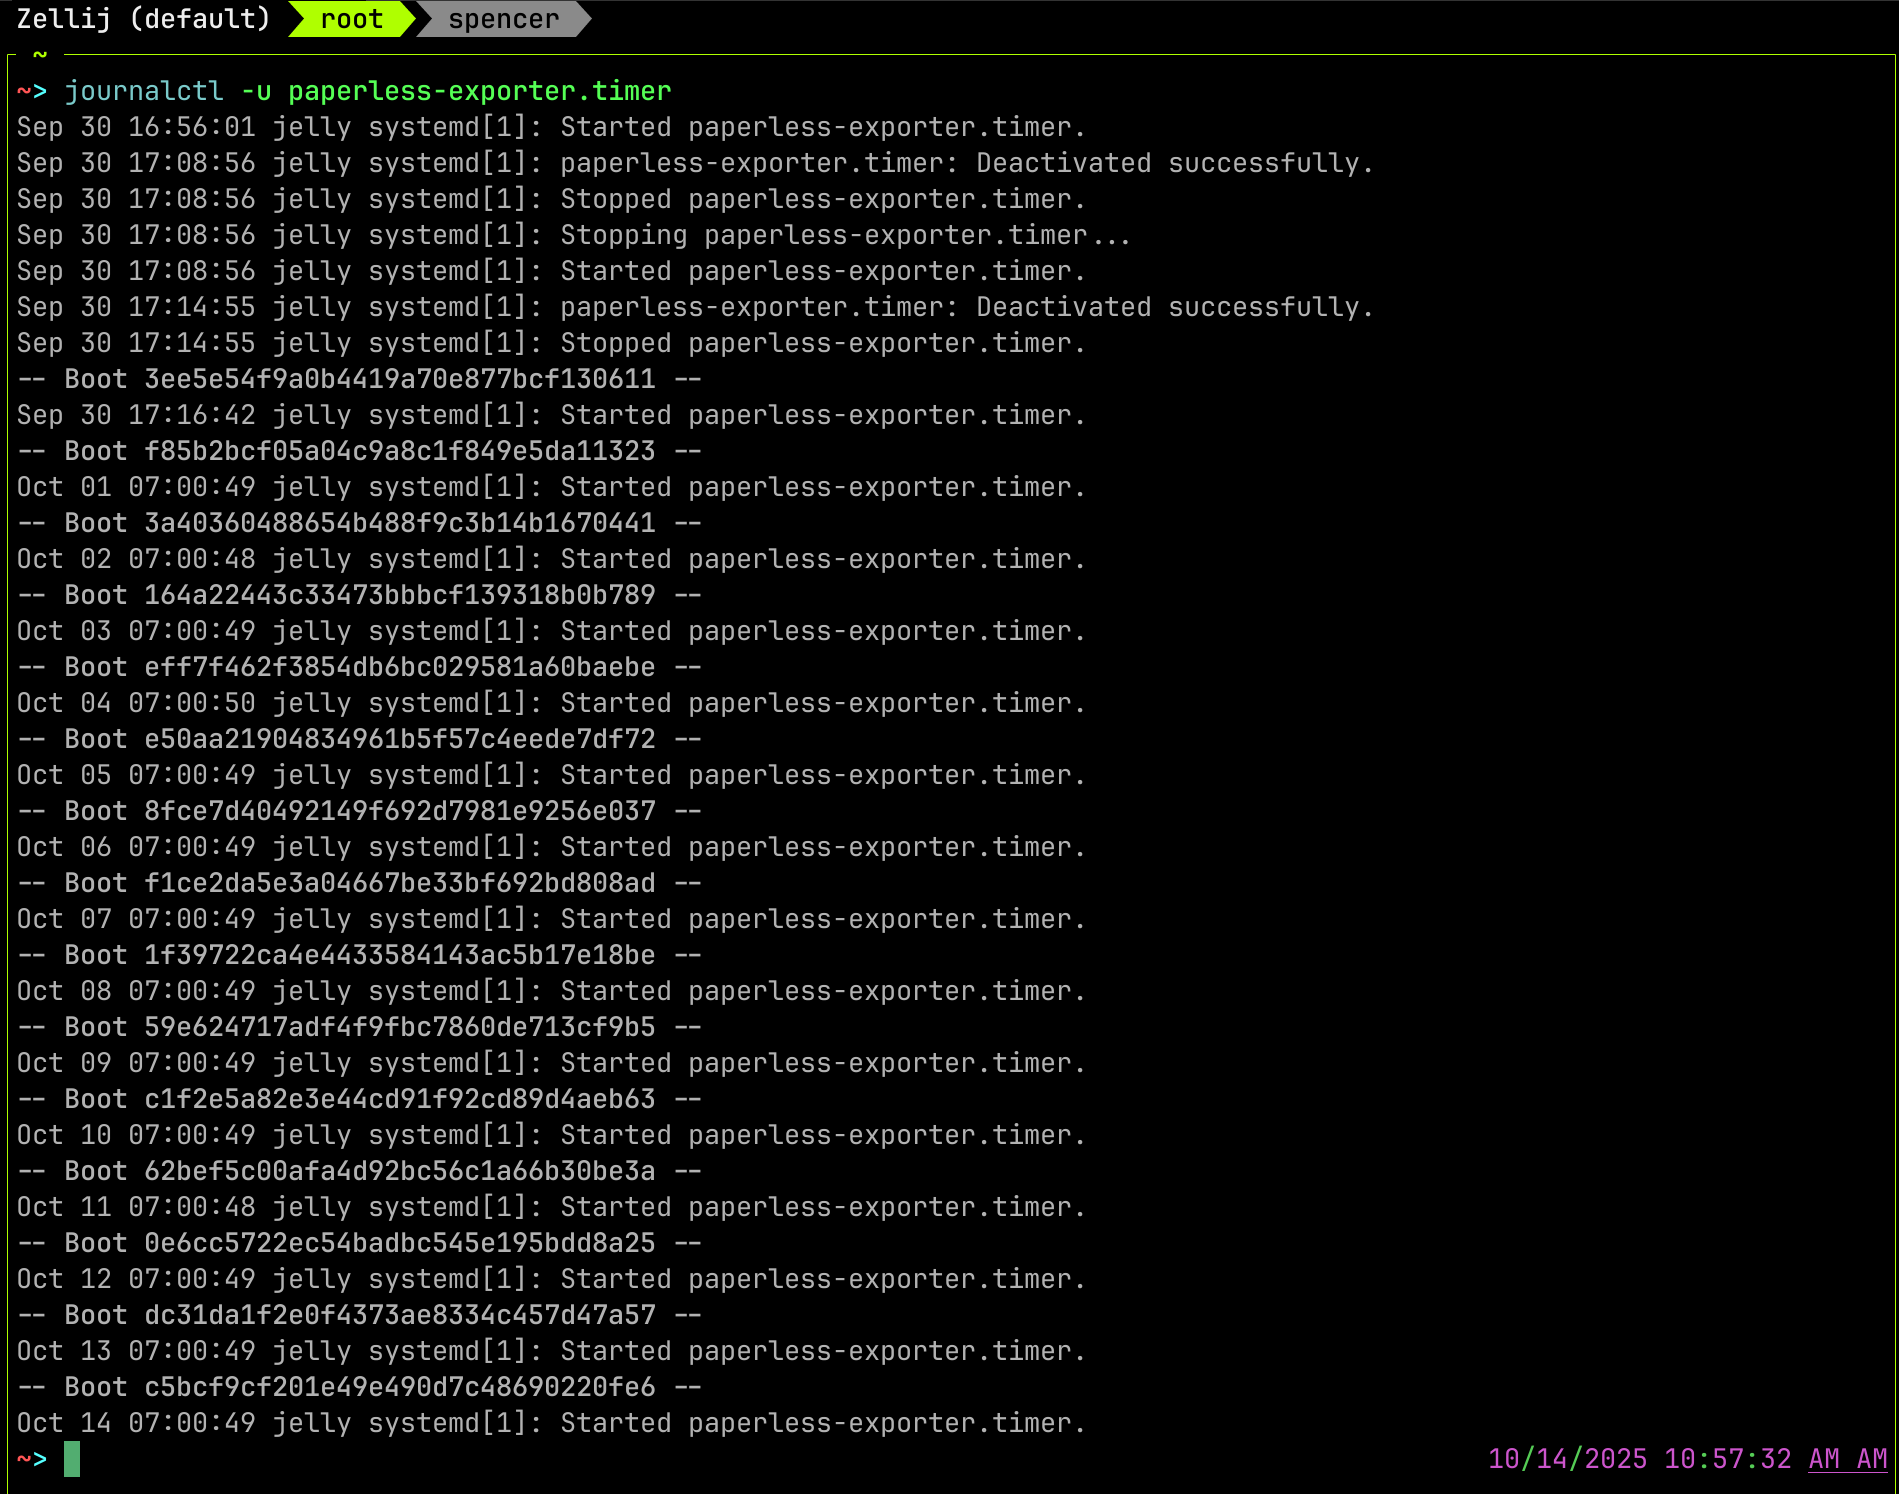
Task: Click the Oct 04 07:00:50 log line
Action: [550, 703]
